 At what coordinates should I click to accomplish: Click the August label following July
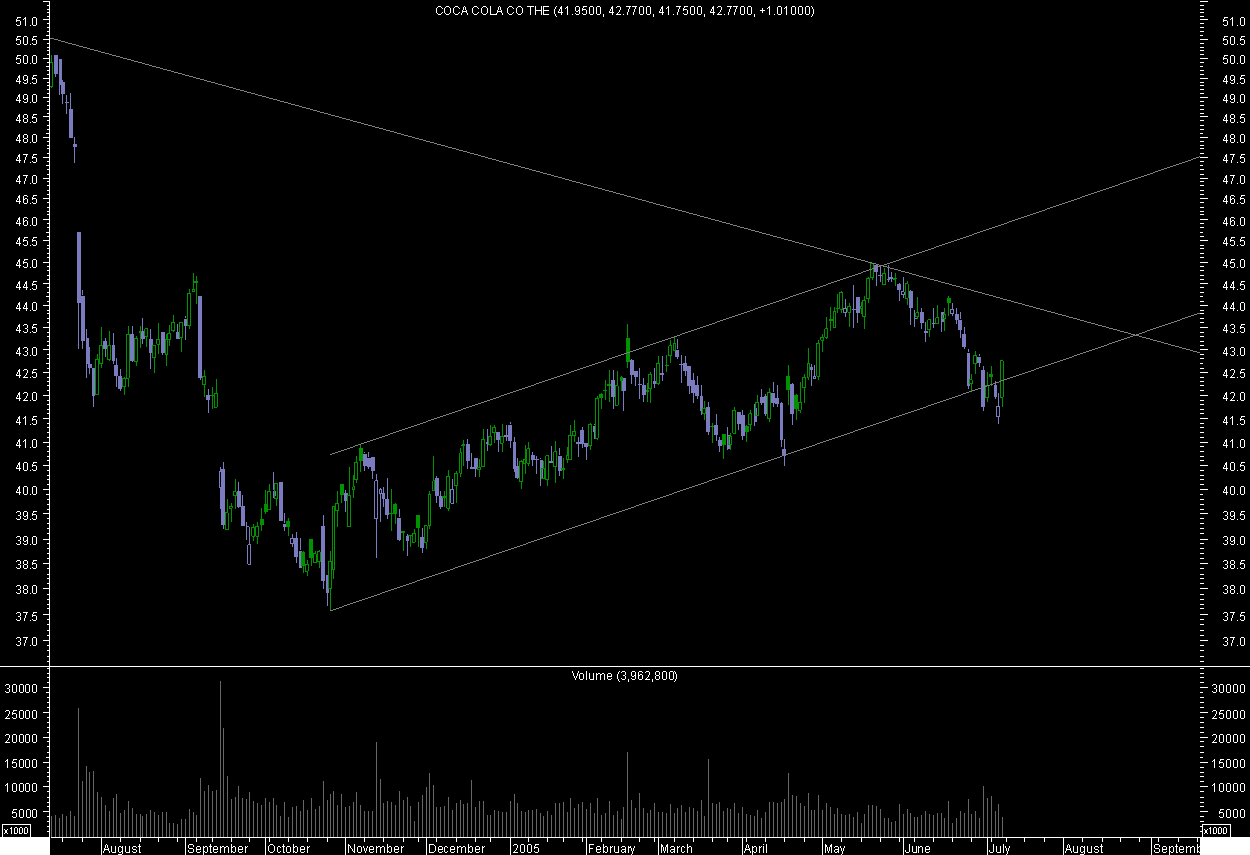[x=1083, y=849]
